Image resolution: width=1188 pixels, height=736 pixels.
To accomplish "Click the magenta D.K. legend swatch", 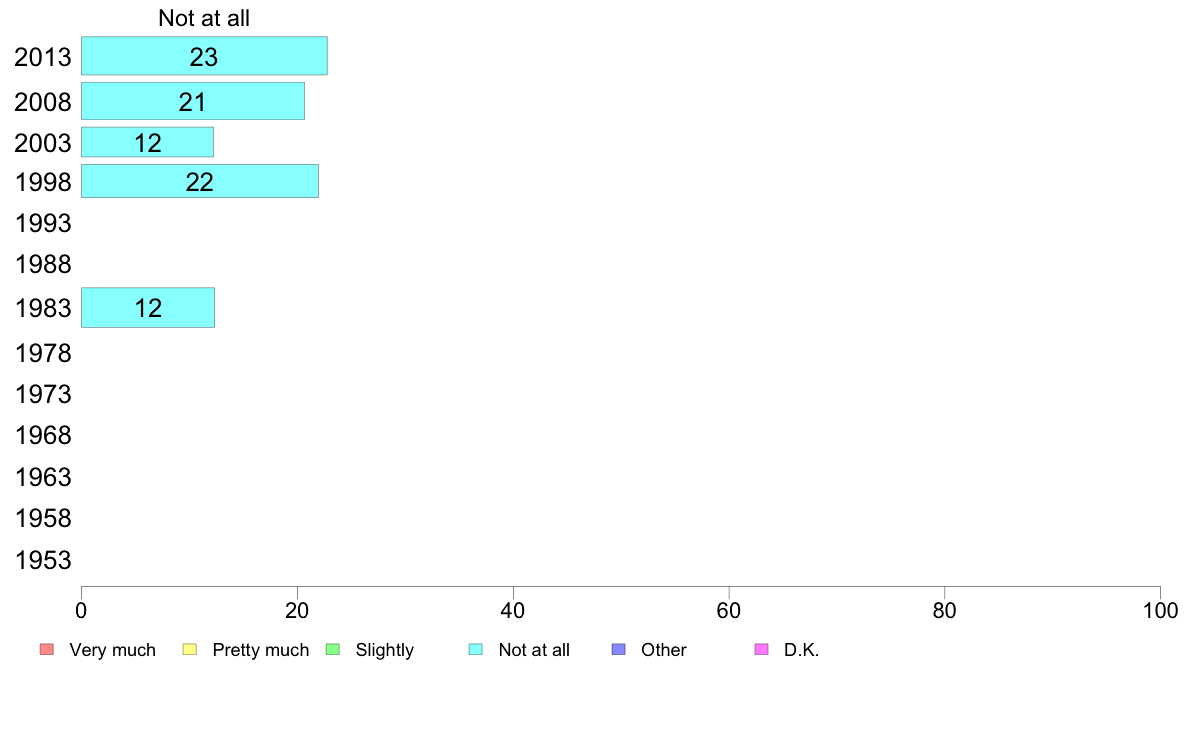I will pos(761,650).
